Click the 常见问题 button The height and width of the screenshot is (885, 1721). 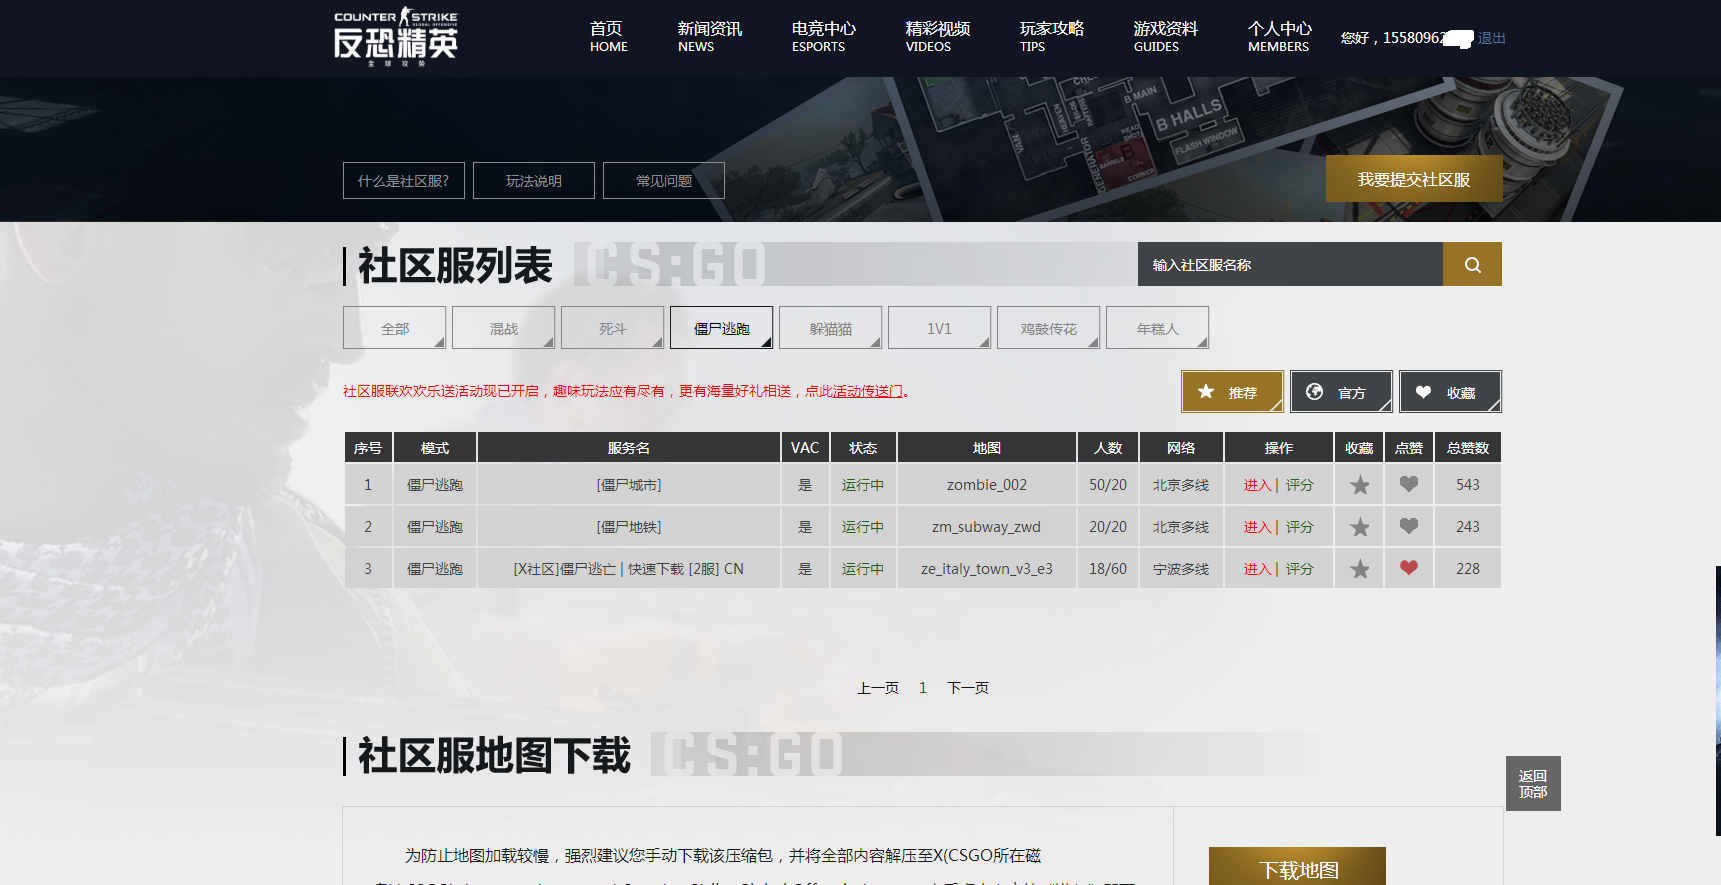click(664, 180)
